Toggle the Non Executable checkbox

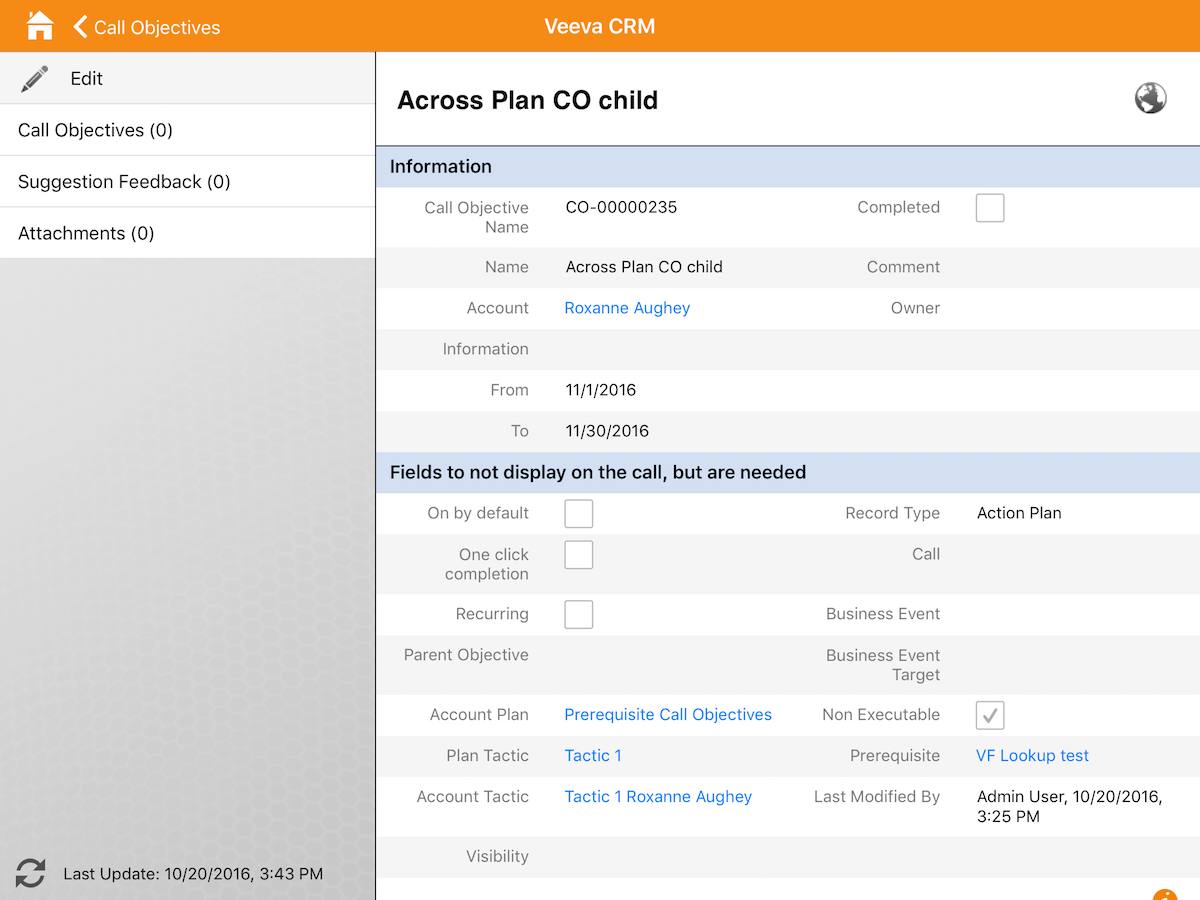[989, 715]
